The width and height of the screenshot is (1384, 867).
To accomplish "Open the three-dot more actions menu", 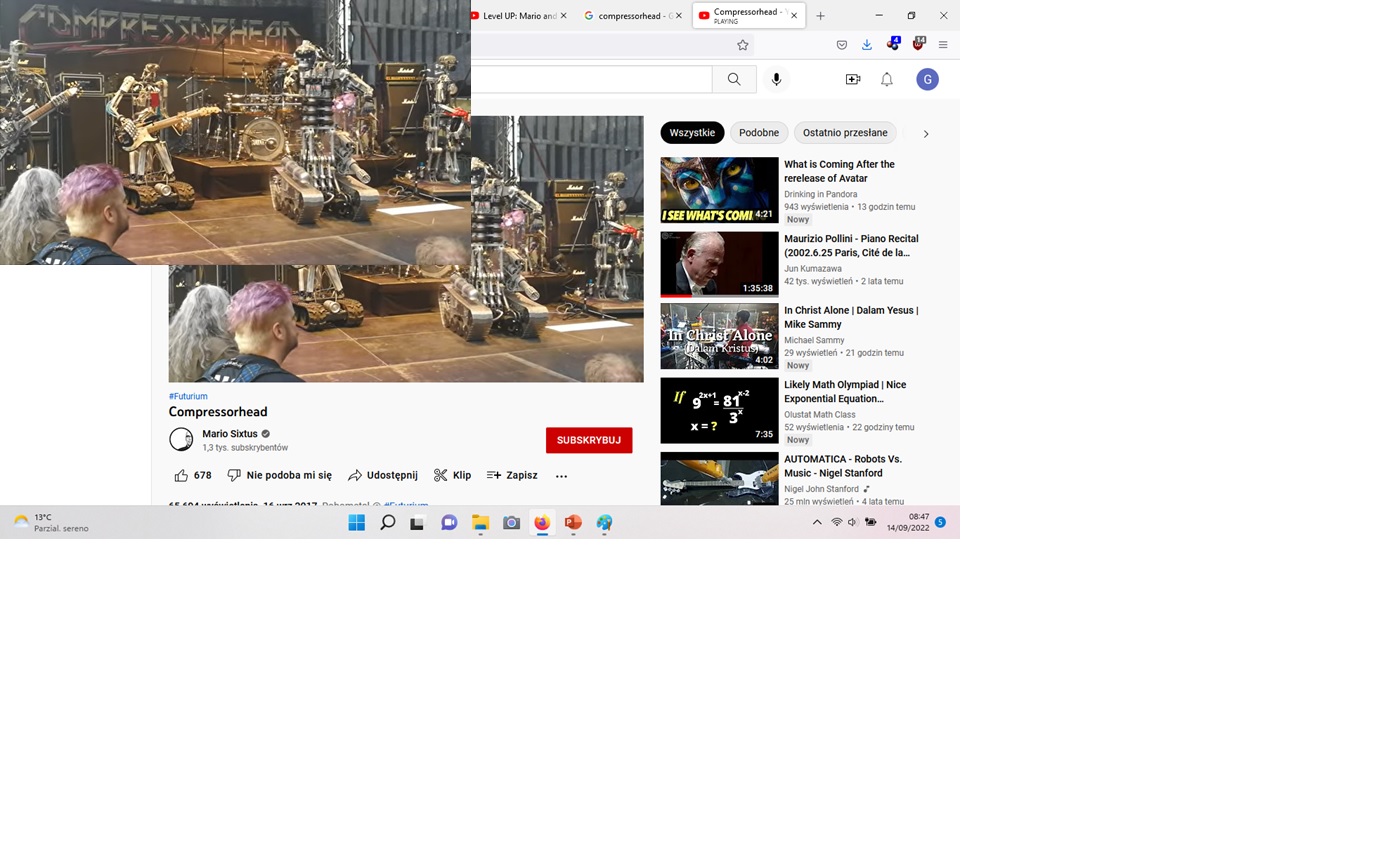I will pyautogui.click(x=561, y=476).
